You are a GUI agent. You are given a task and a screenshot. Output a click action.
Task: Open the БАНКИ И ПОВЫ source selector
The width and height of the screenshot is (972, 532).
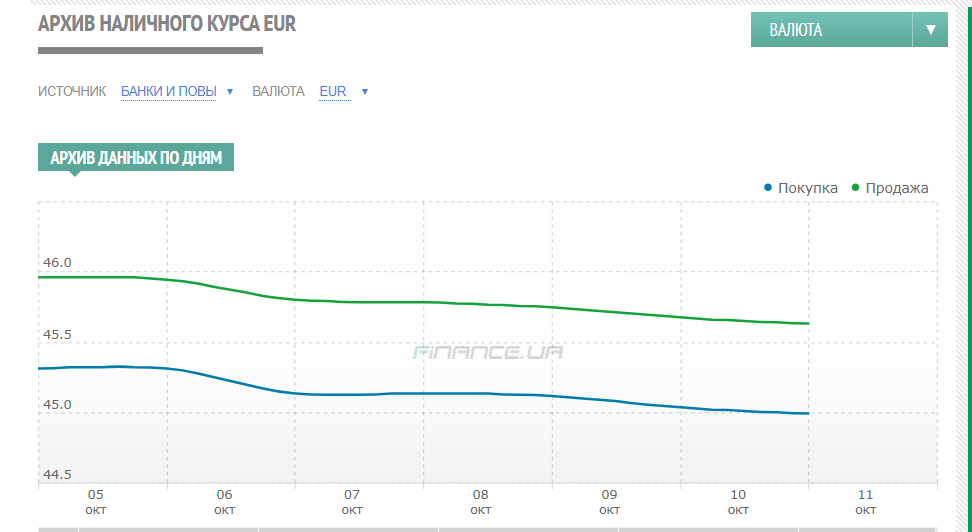pos(169,91)
